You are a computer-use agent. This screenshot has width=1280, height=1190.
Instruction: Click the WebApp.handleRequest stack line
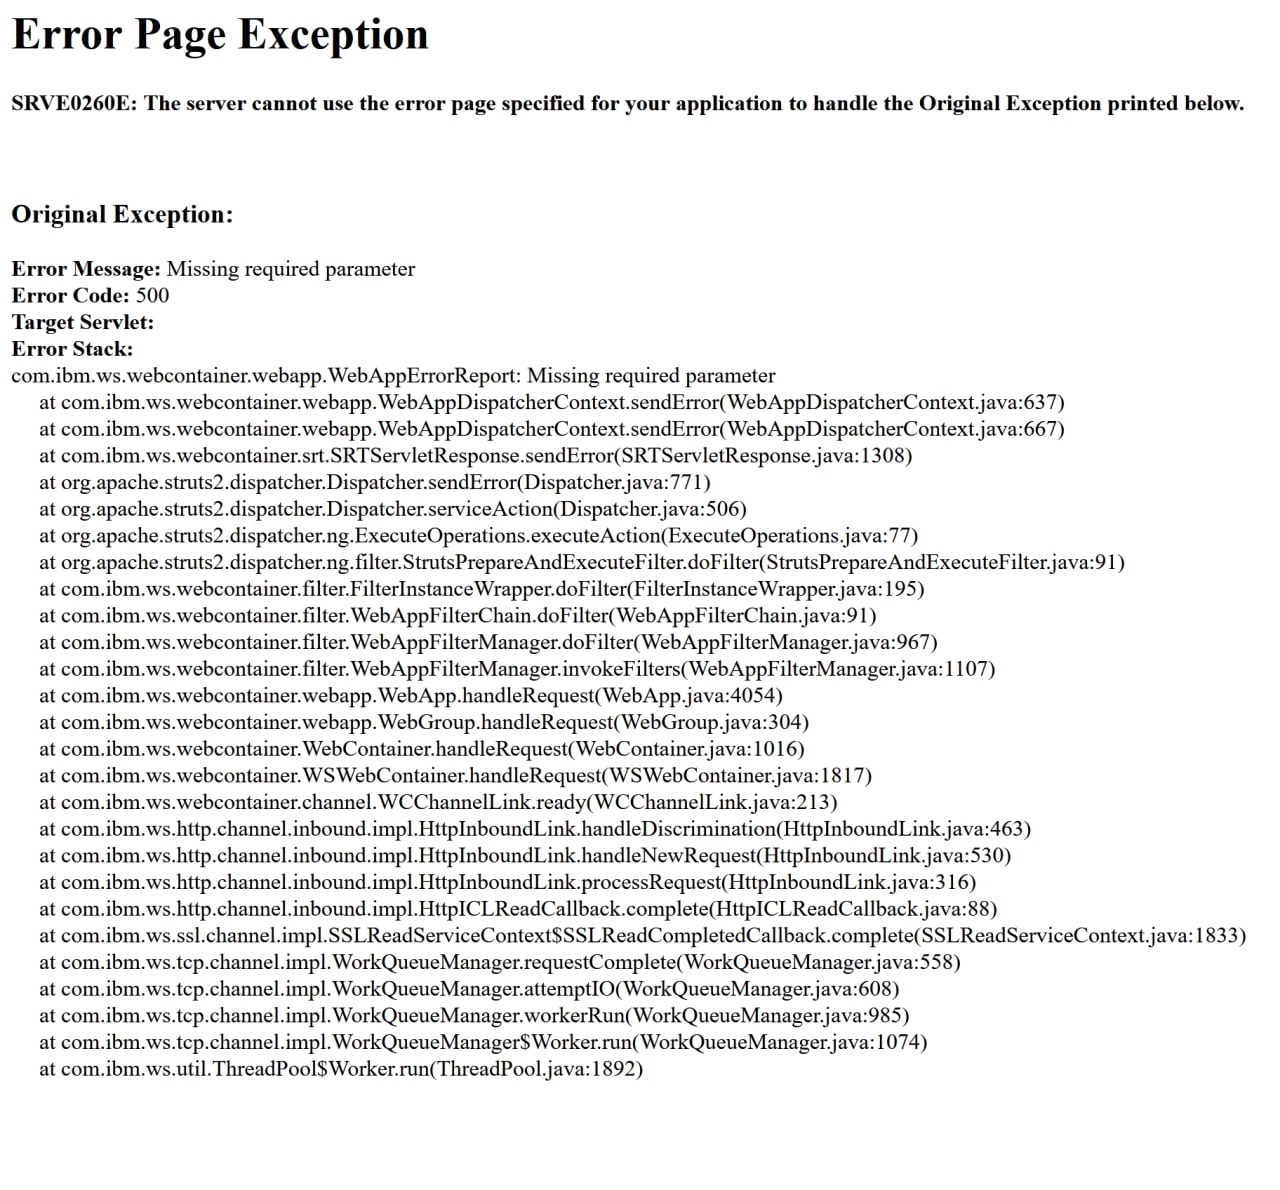(411, 696)
